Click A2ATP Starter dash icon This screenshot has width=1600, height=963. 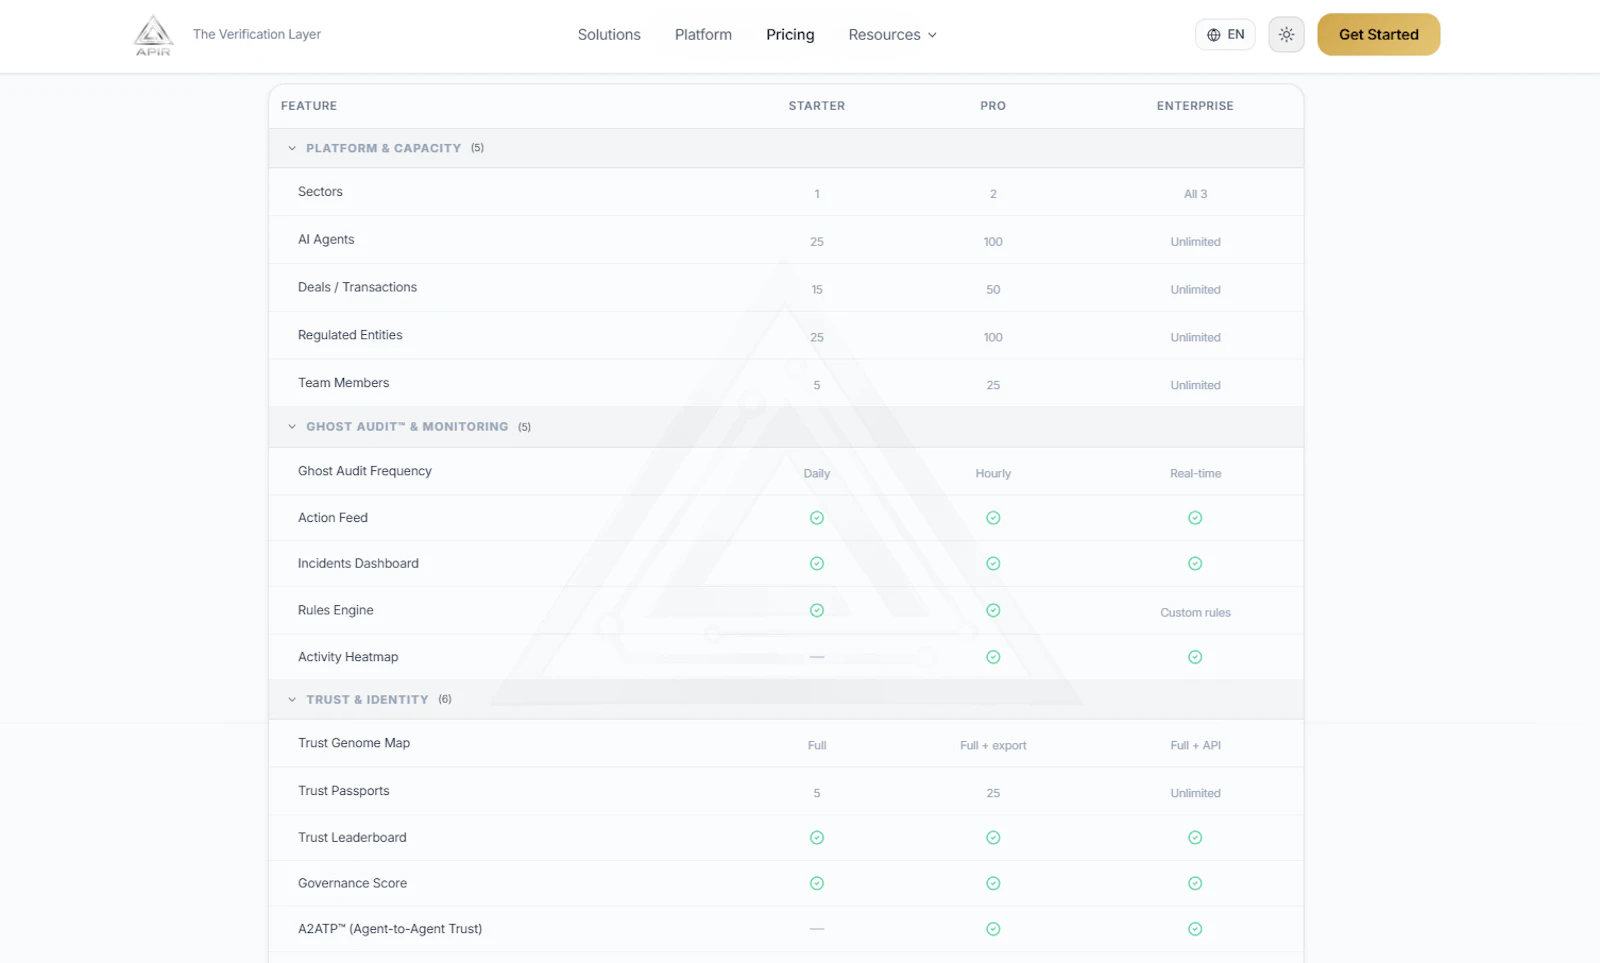pos(817,929)
